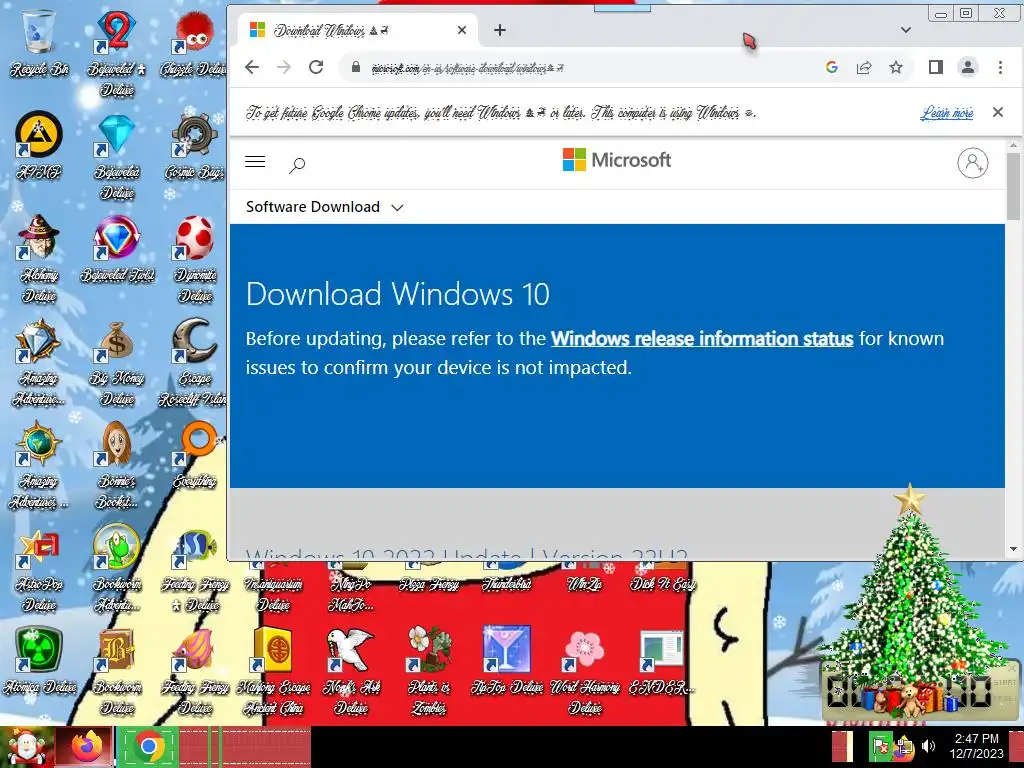
Task: Open Microsoft hamburger navigation menu
Action: click(255, 162)
